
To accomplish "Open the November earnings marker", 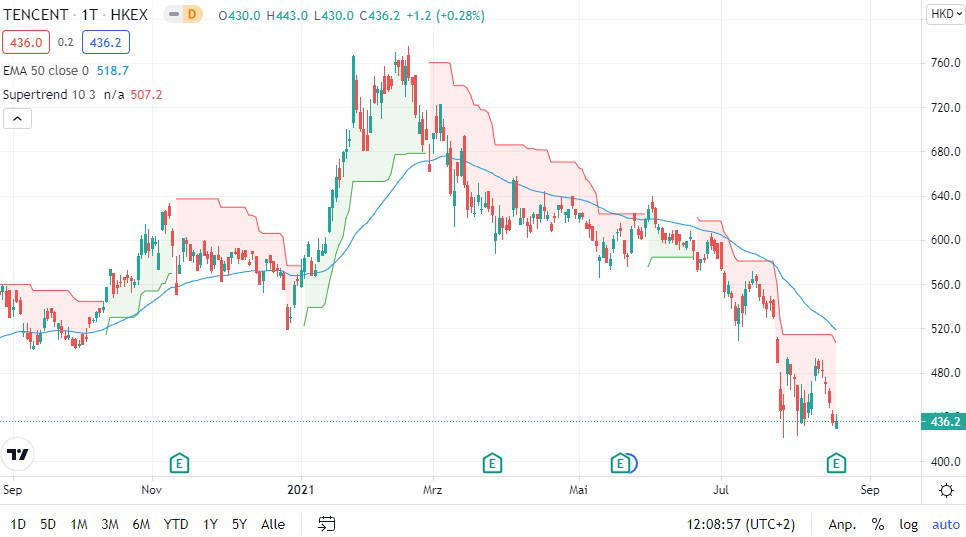I will click(x=179, y=462).
